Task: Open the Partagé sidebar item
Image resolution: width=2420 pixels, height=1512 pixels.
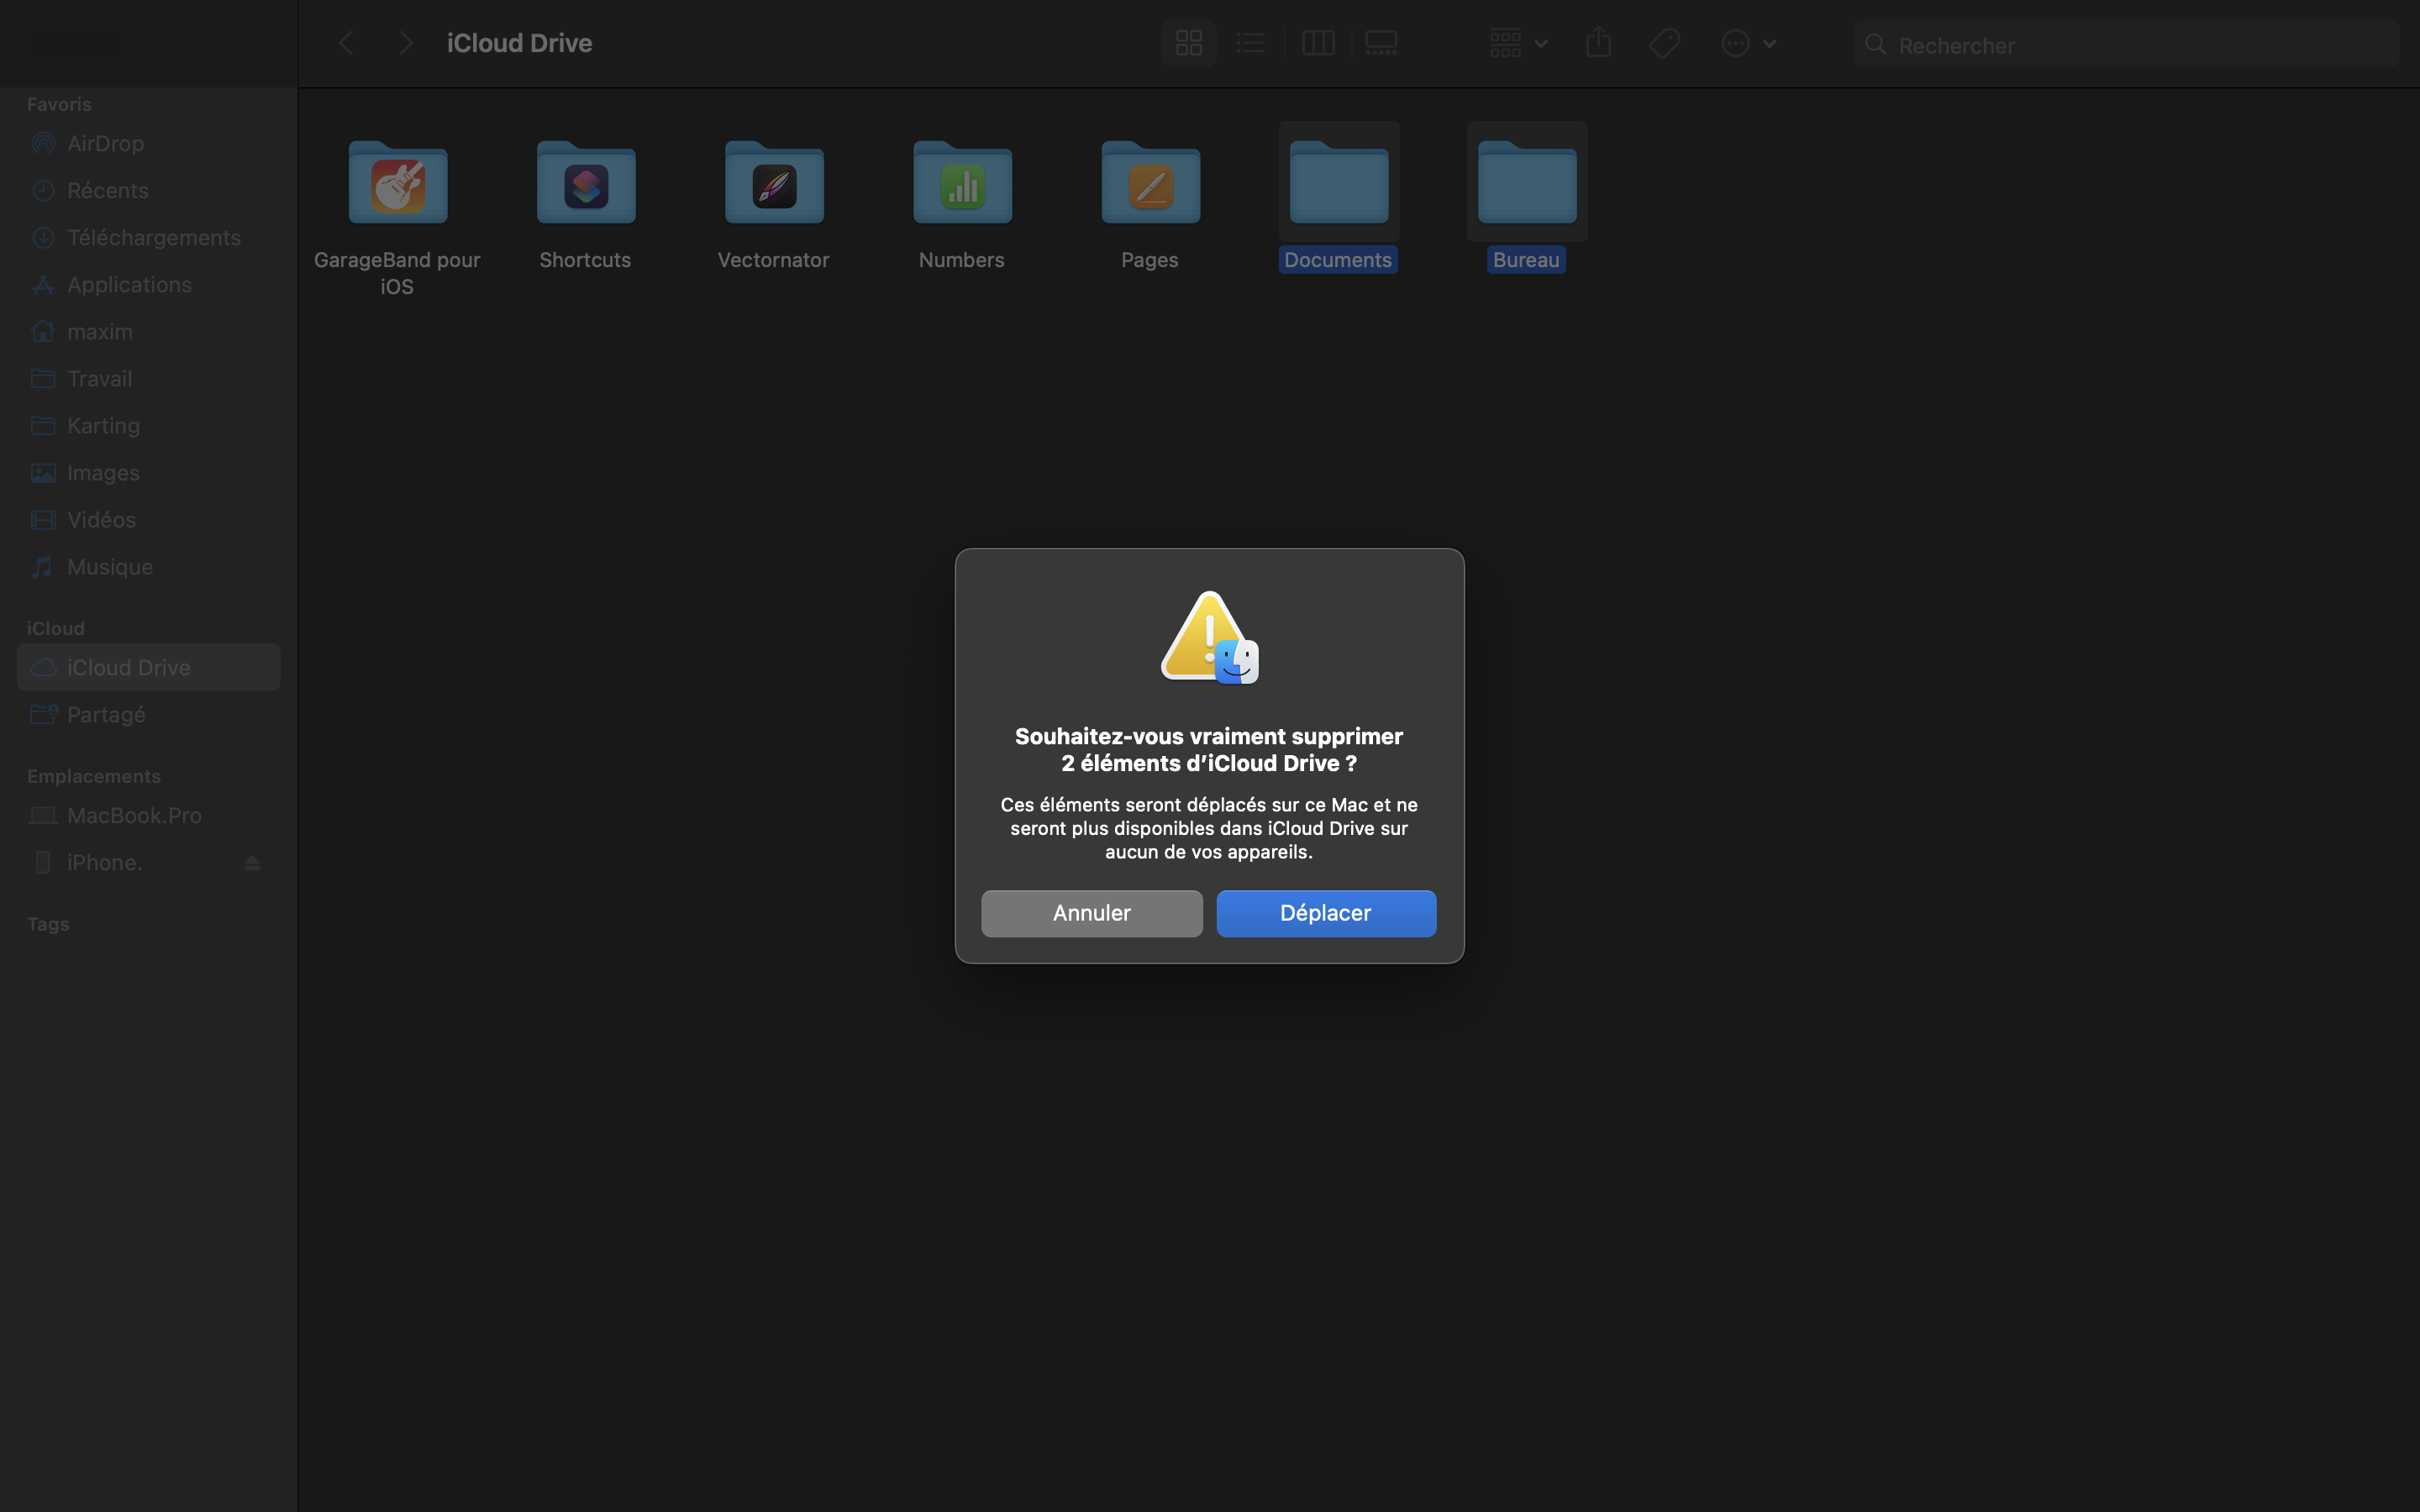Action: pos(106,714)
